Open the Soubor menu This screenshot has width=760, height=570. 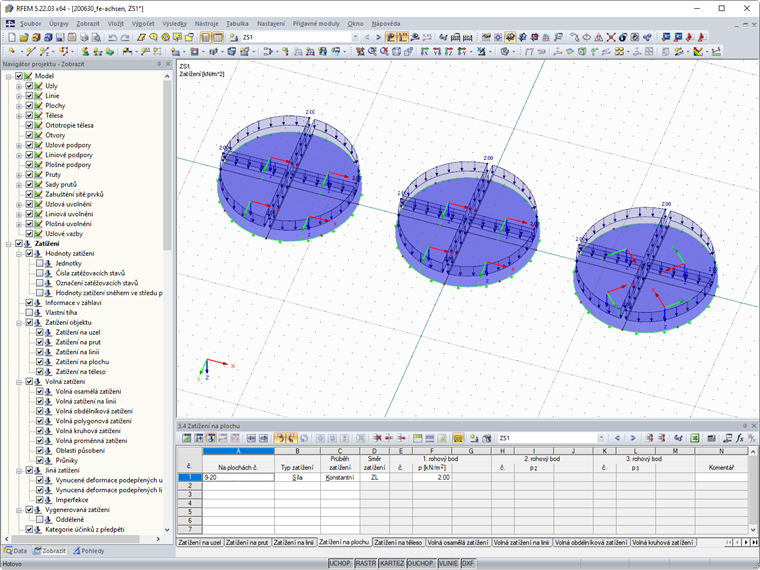[31, 23]
